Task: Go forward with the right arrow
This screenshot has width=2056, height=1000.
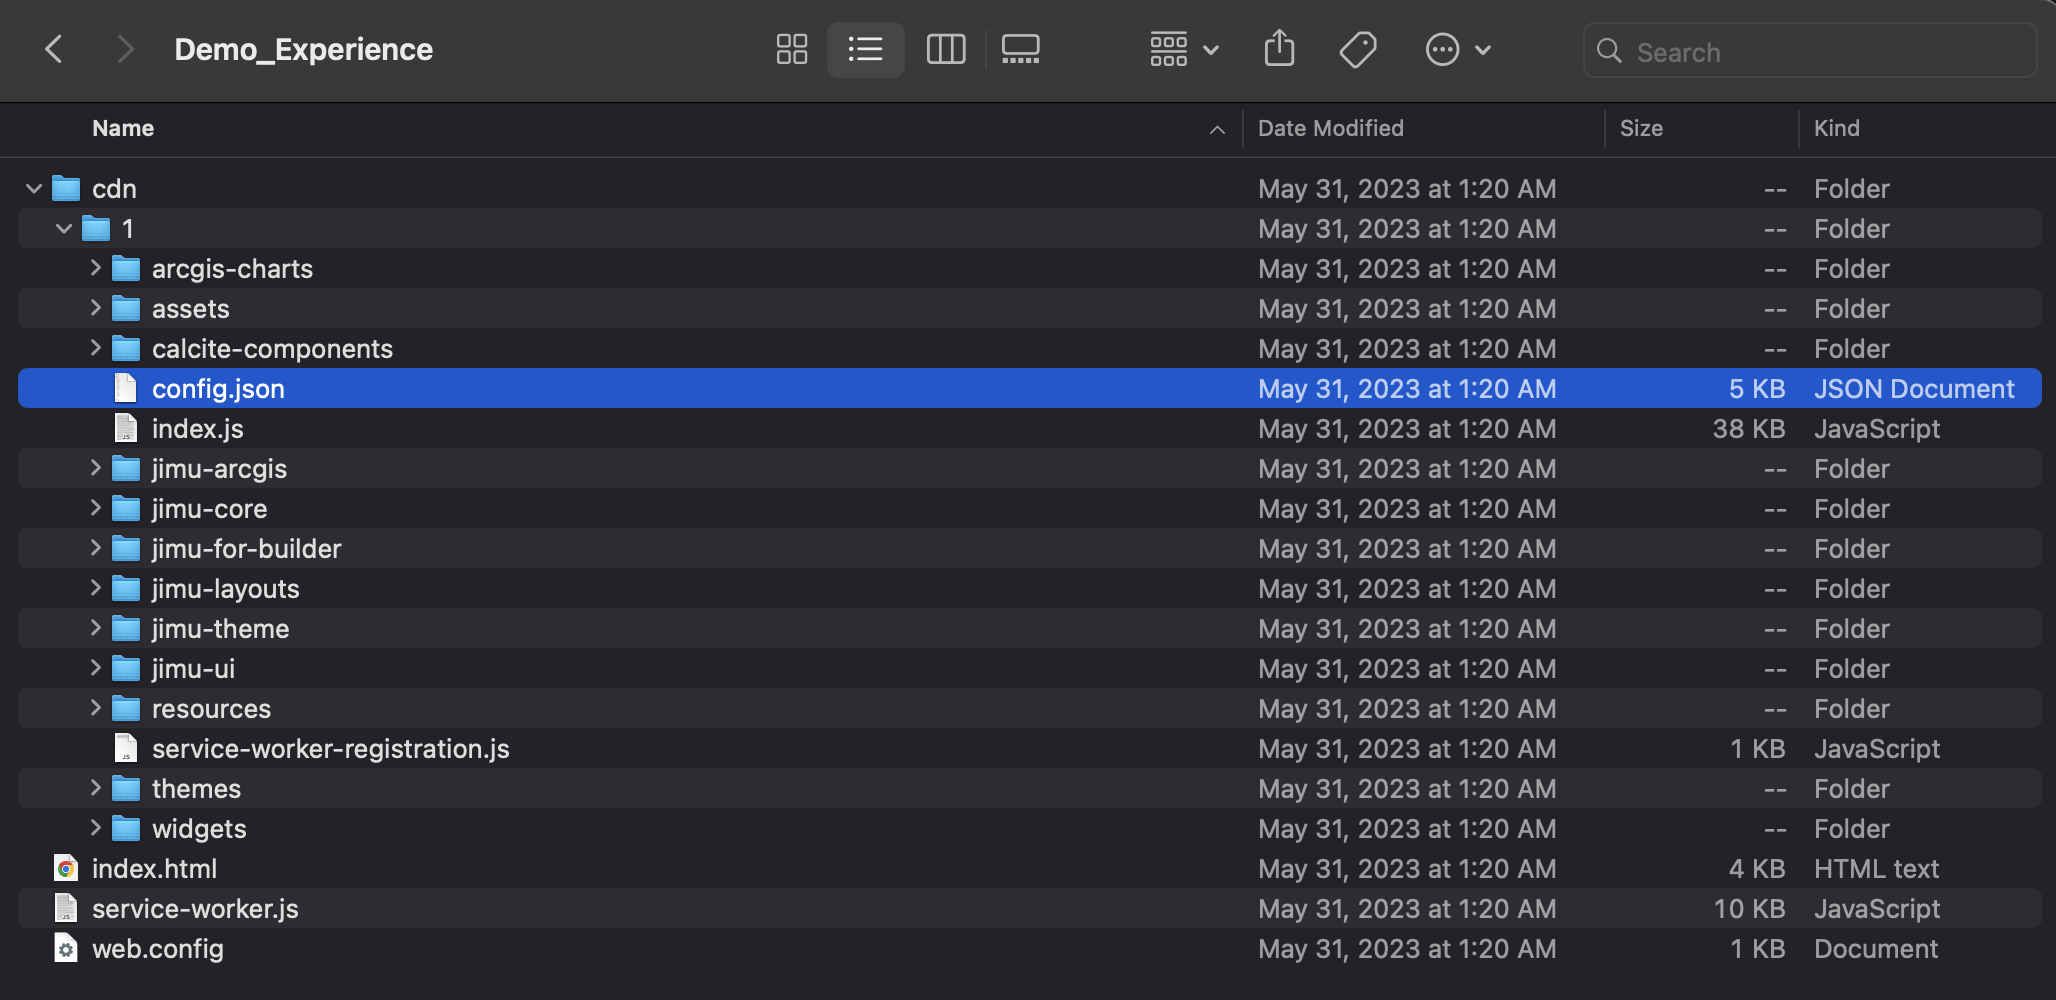Action: [x=125, y=50]
